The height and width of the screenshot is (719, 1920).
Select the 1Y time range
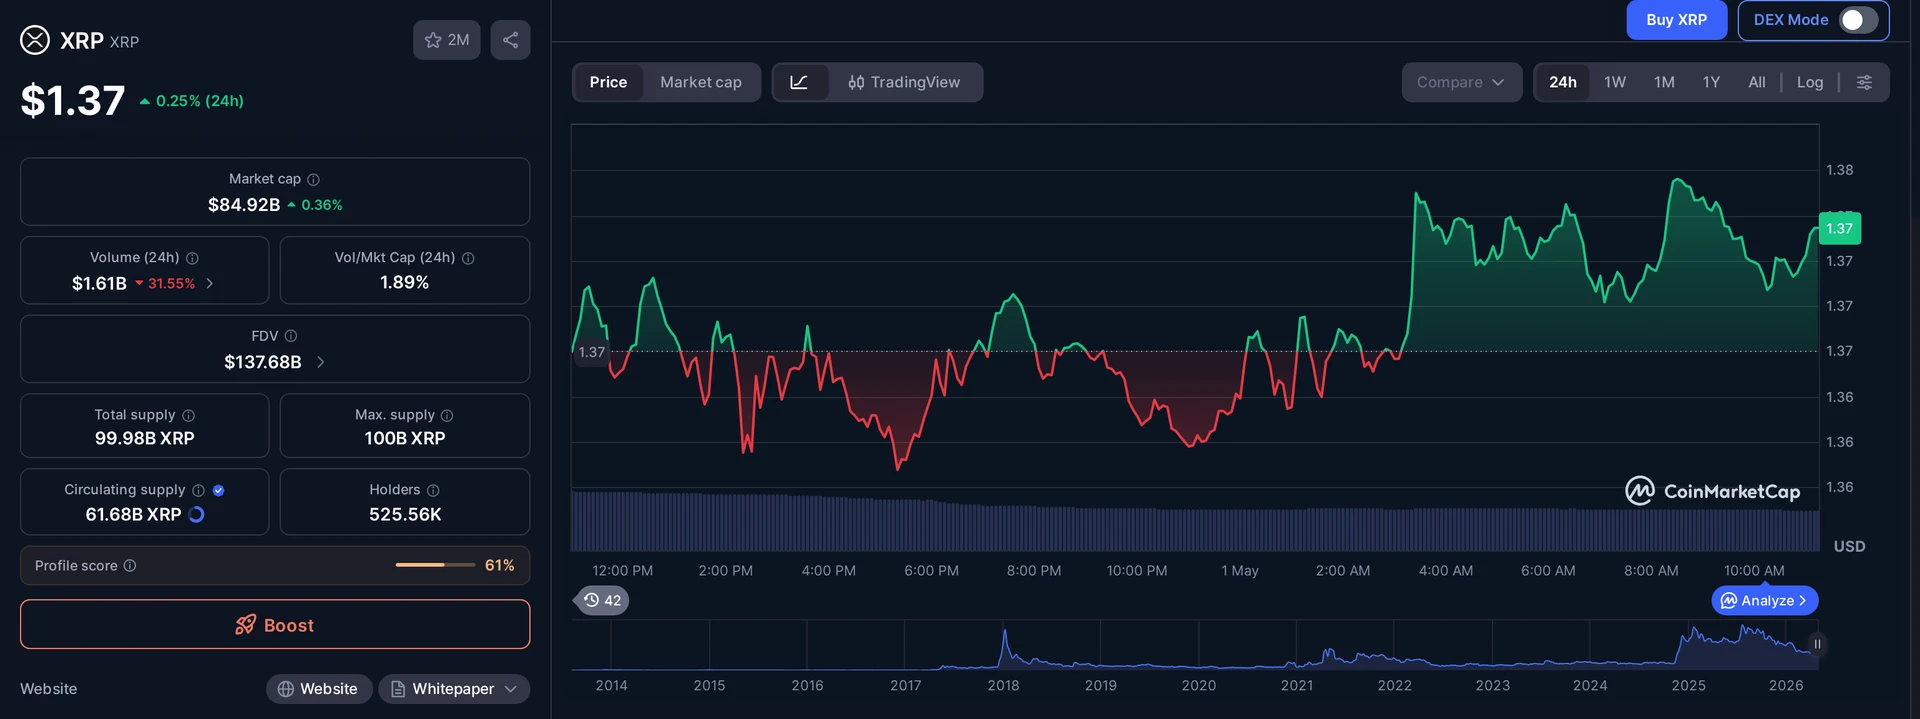(x=1711, y=82)
